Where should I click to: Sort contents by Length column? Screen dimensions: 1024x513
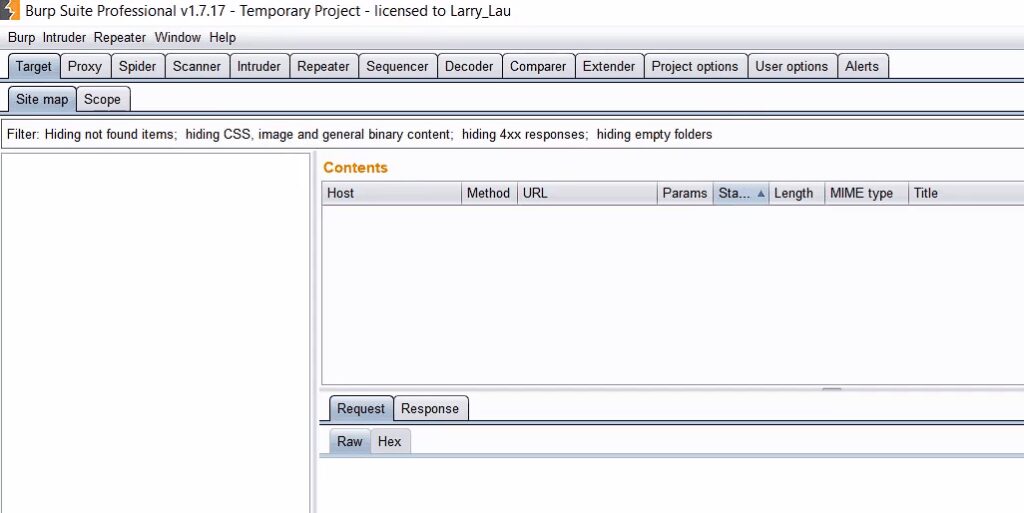coord(797,193)
